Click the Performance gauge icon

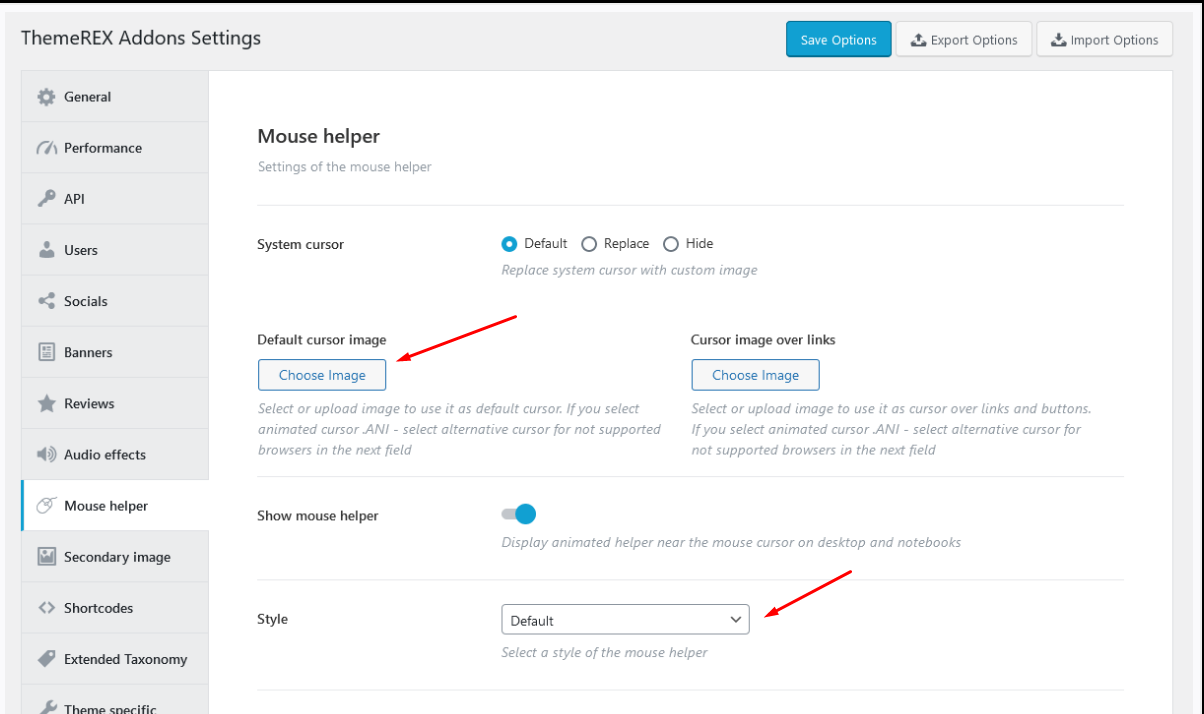tap(46, 148)
